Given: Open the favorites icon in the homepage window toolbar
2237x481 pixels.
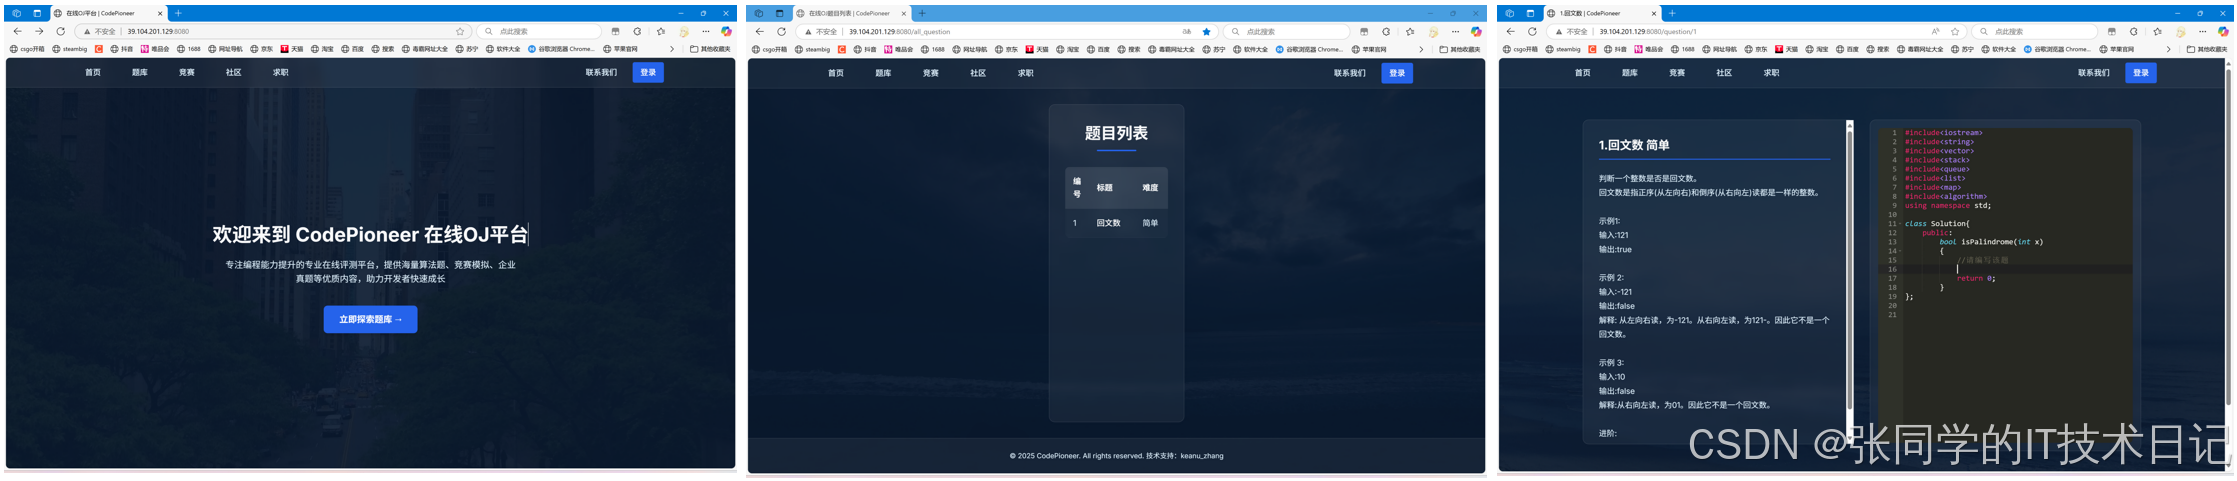Looking at the screenshot, I should [x=660, y=31].
